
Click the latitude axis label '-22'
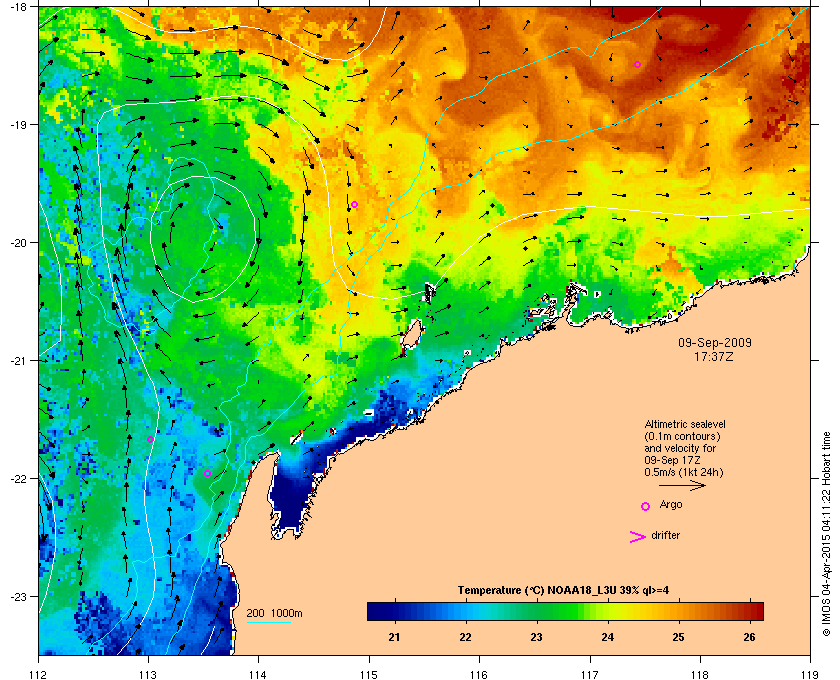tap(18, 478)
